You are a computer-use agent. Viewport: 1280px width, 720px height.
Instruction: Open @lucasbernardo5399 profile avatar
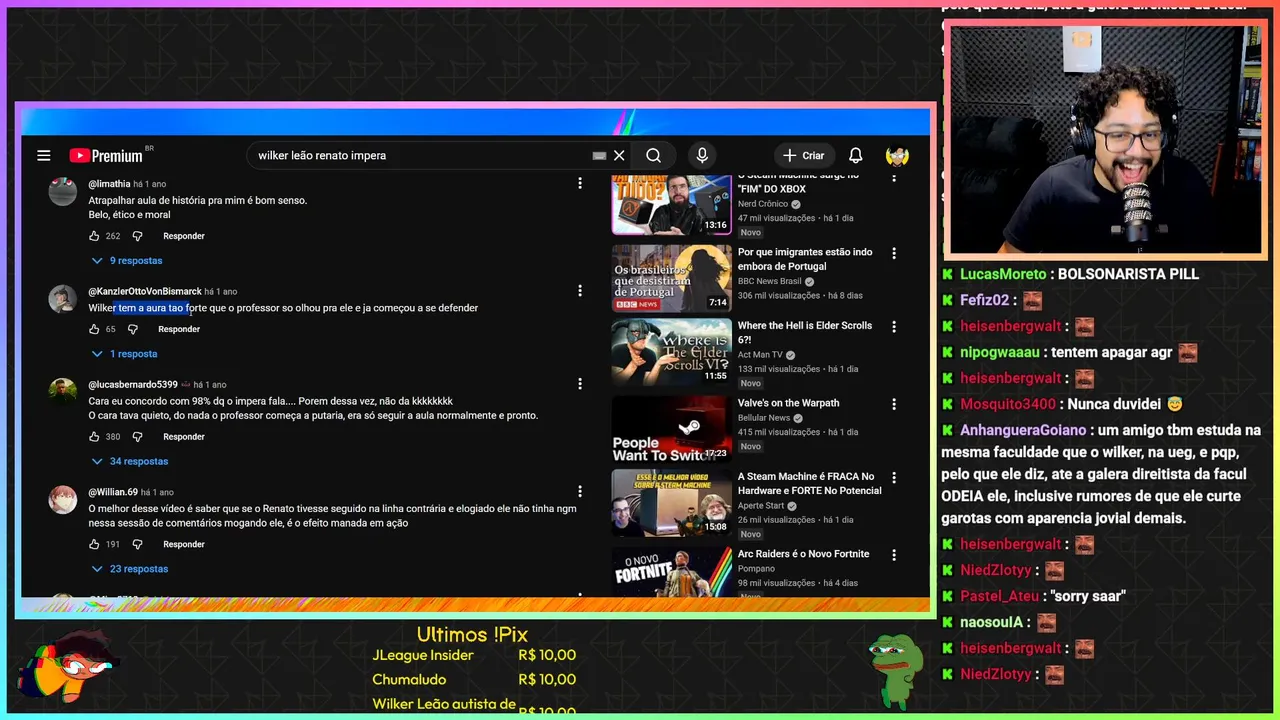click(x=63, y=392)
